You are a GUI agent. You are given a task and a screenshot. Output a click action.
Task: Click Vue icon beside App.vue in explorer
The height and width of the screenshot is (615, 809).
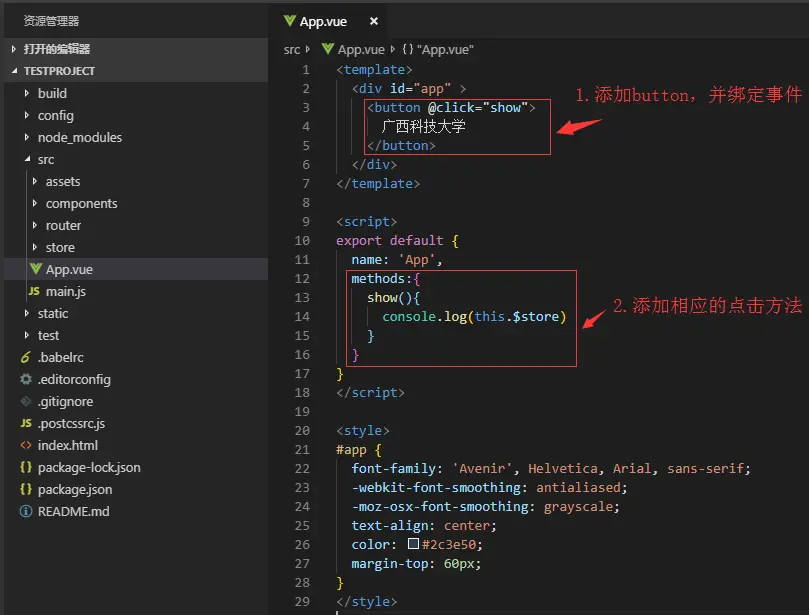(x=36, y=269)
